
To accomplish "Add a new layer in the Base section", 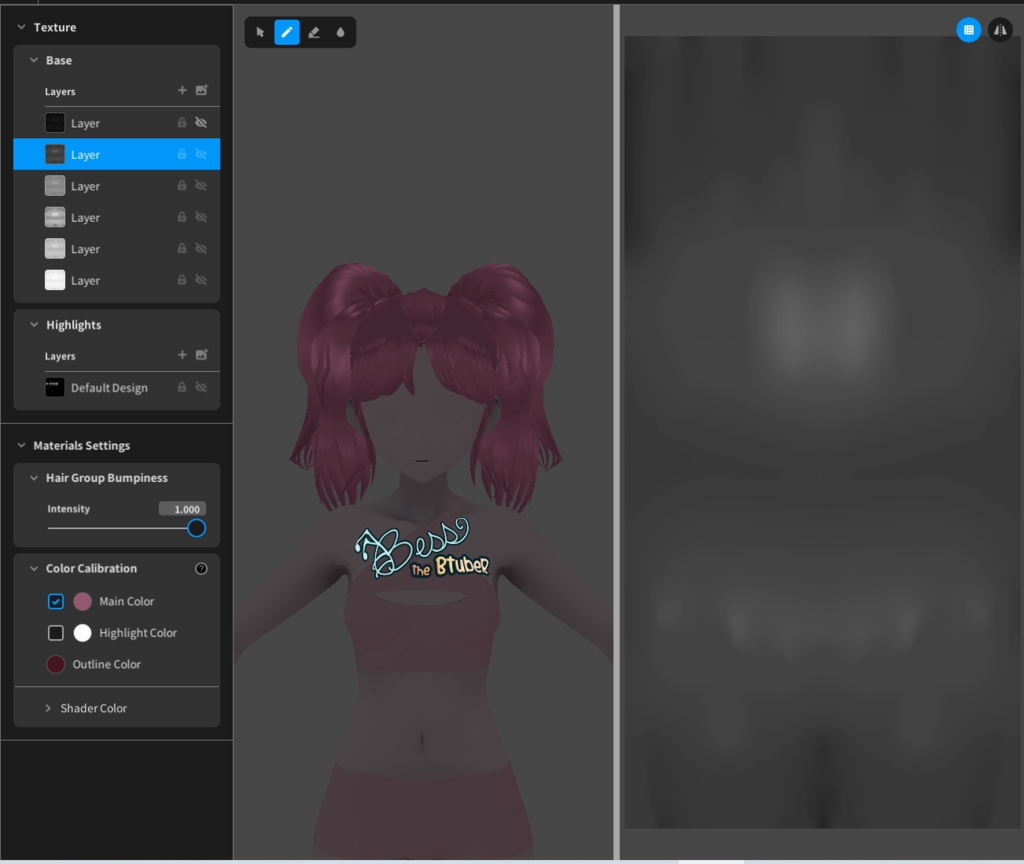I will point(182,90).
